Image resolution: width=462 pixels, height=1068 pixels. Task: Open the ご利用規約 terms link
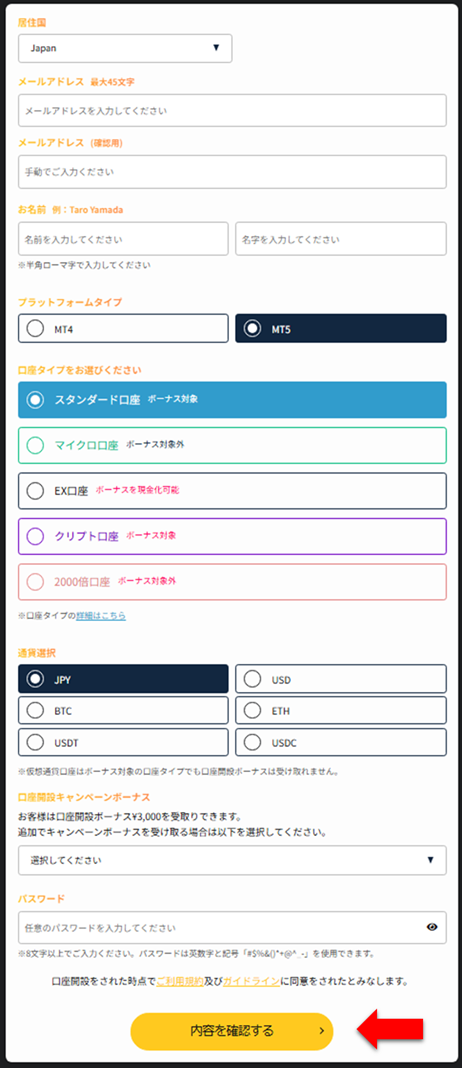click(x=180, y=981)
